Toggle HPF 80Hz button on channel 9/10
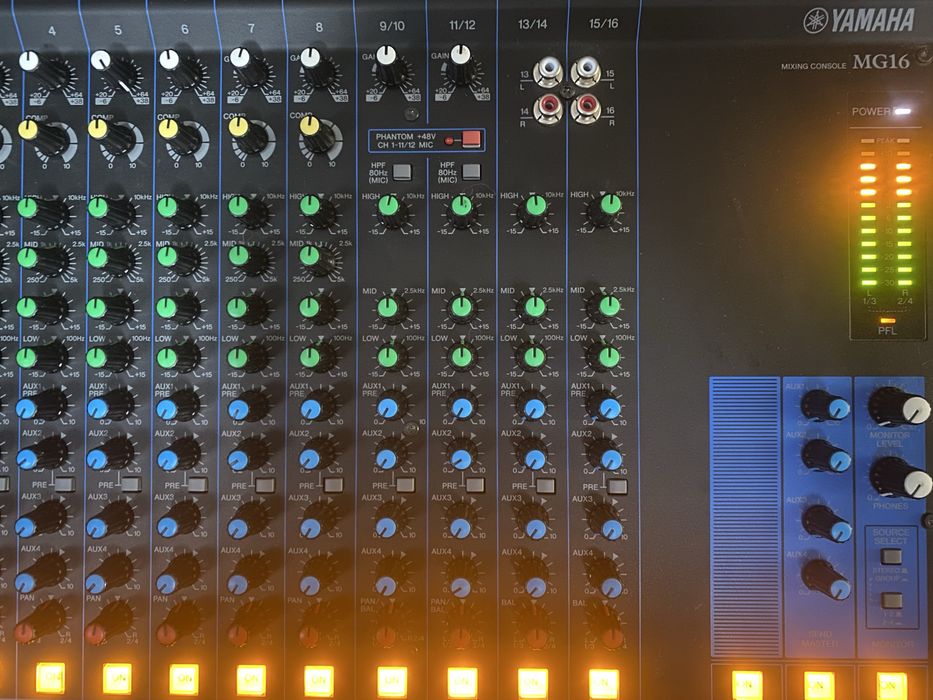 403,172
